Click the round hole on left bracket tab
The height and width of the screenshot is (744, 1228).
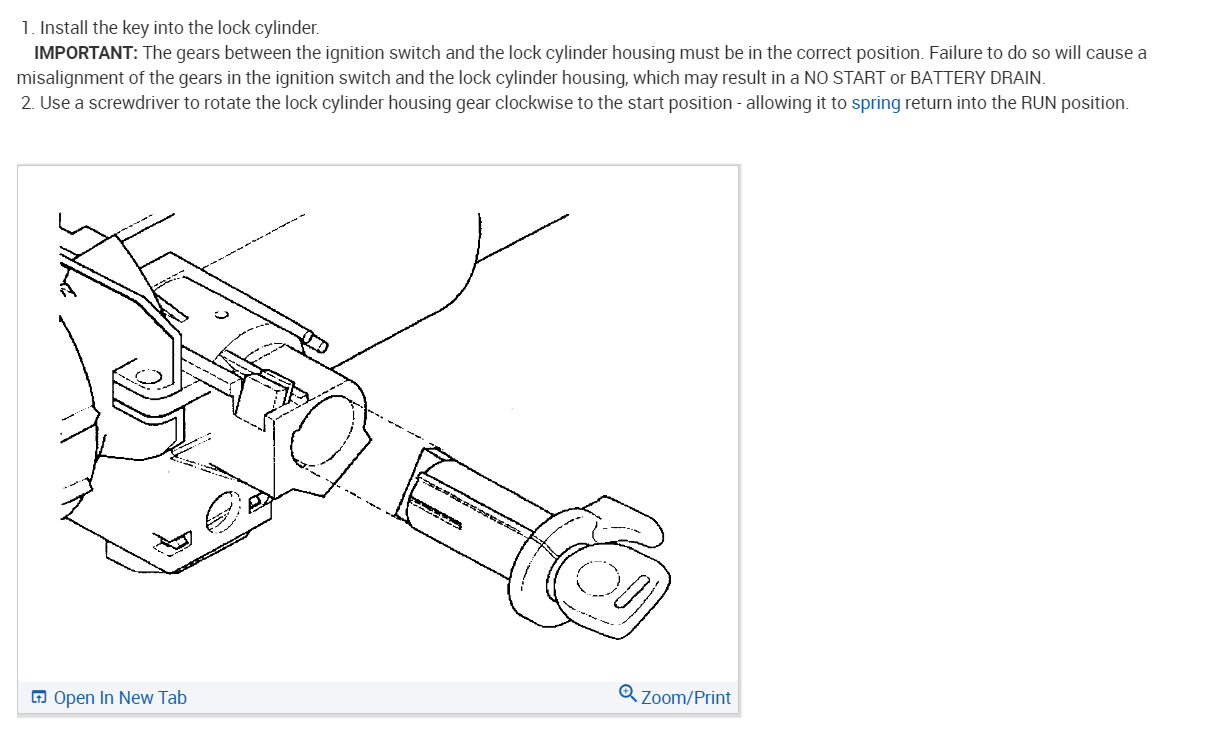[149, 377]
